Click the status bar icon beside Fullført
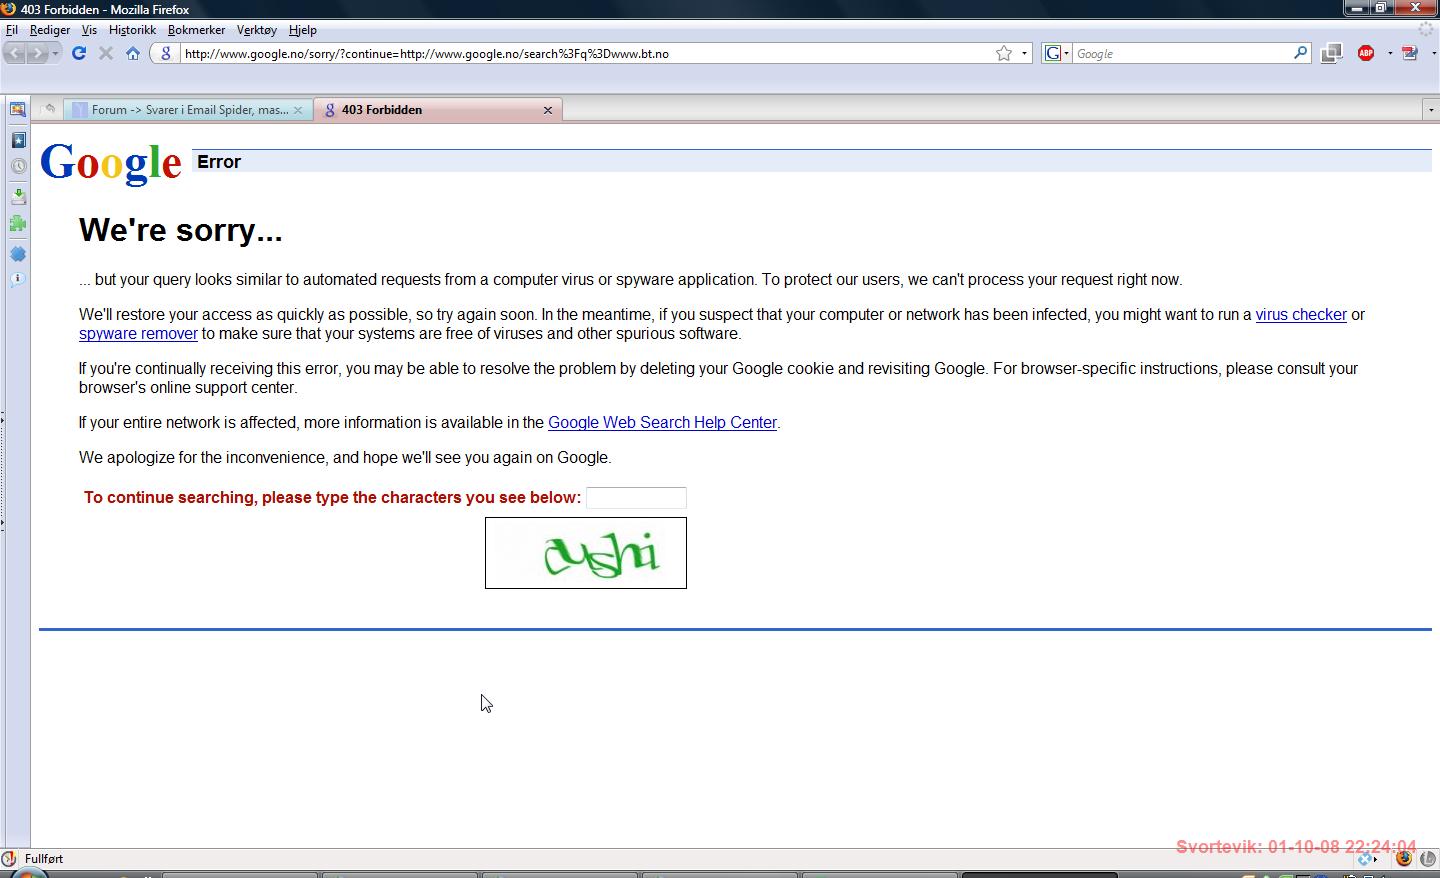Viewport: 1440px width, 878px height. [9, 859]
